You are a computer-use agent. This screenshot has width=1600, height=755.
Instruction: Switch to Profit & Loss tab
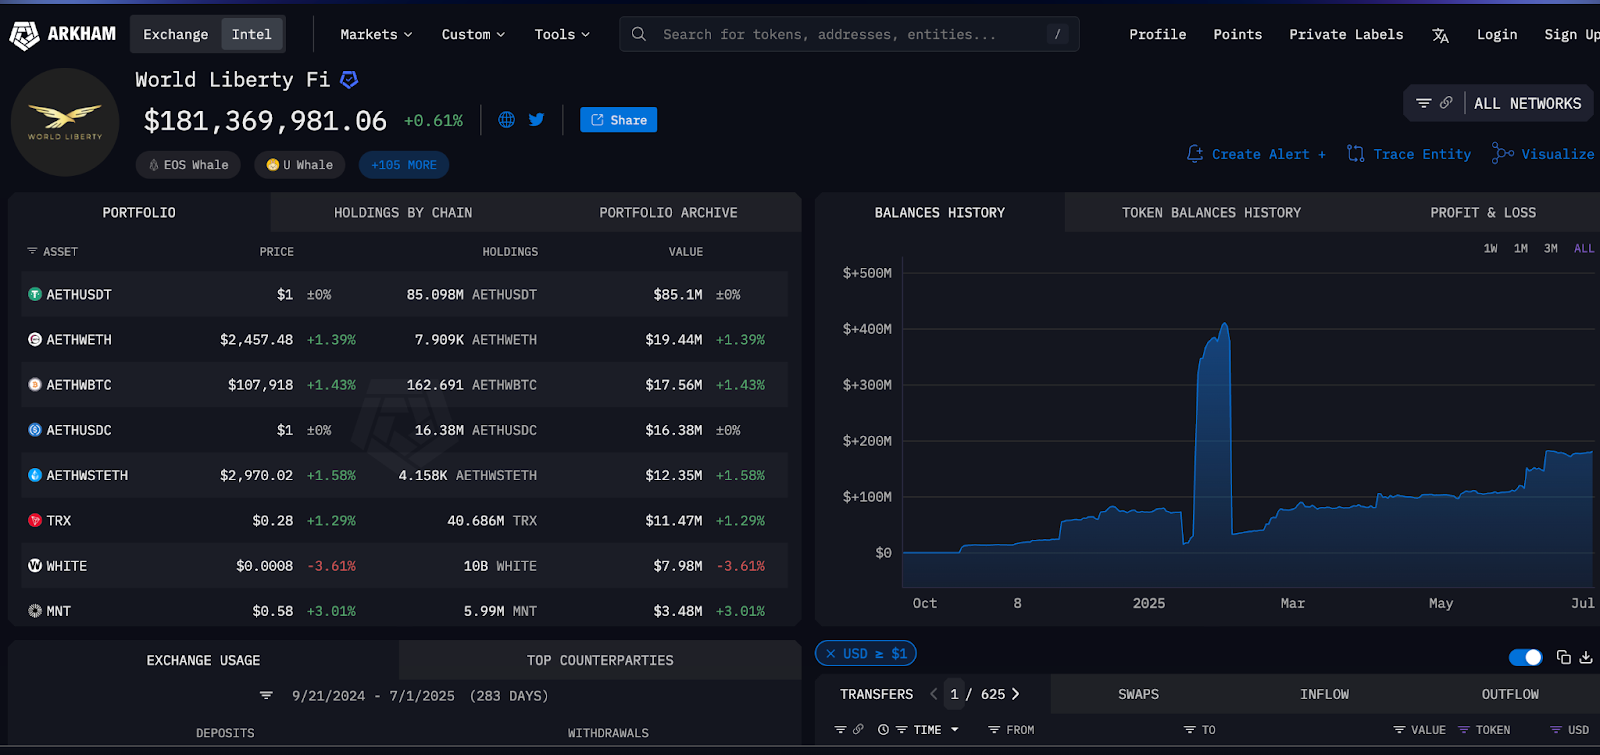[1483, 213]
